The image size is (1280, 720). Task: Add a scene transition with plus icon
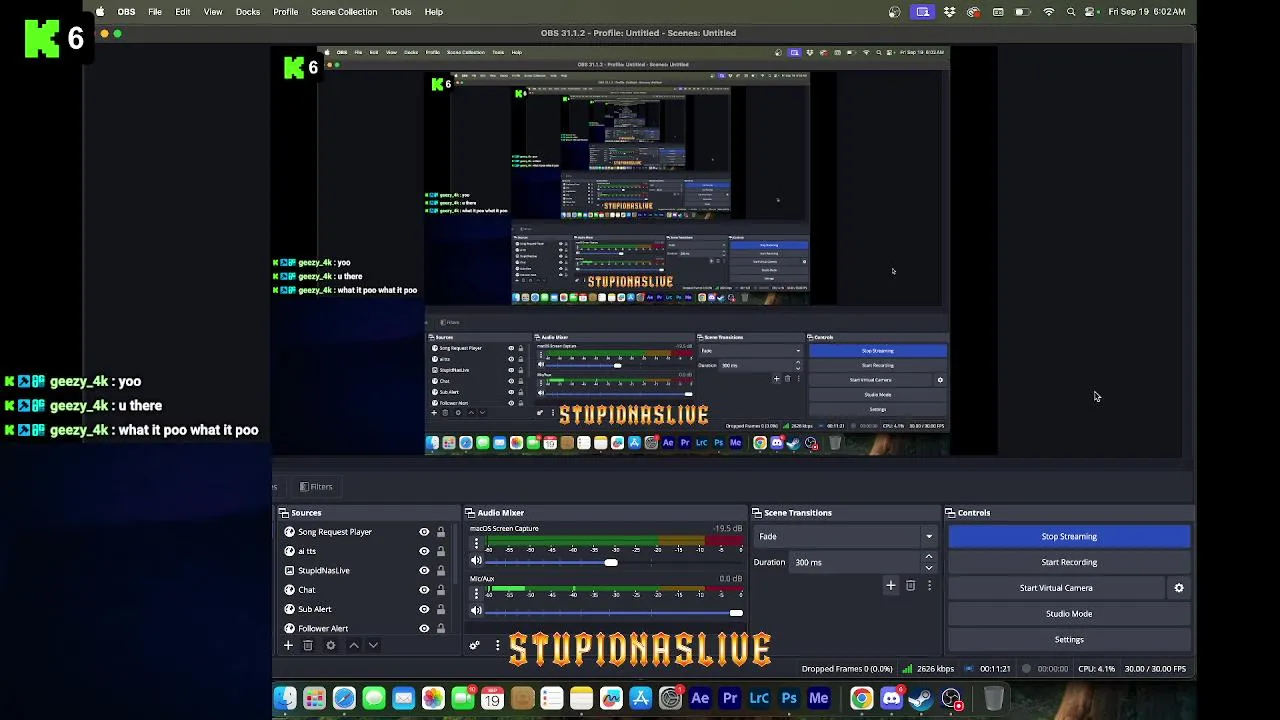[891, 586]
